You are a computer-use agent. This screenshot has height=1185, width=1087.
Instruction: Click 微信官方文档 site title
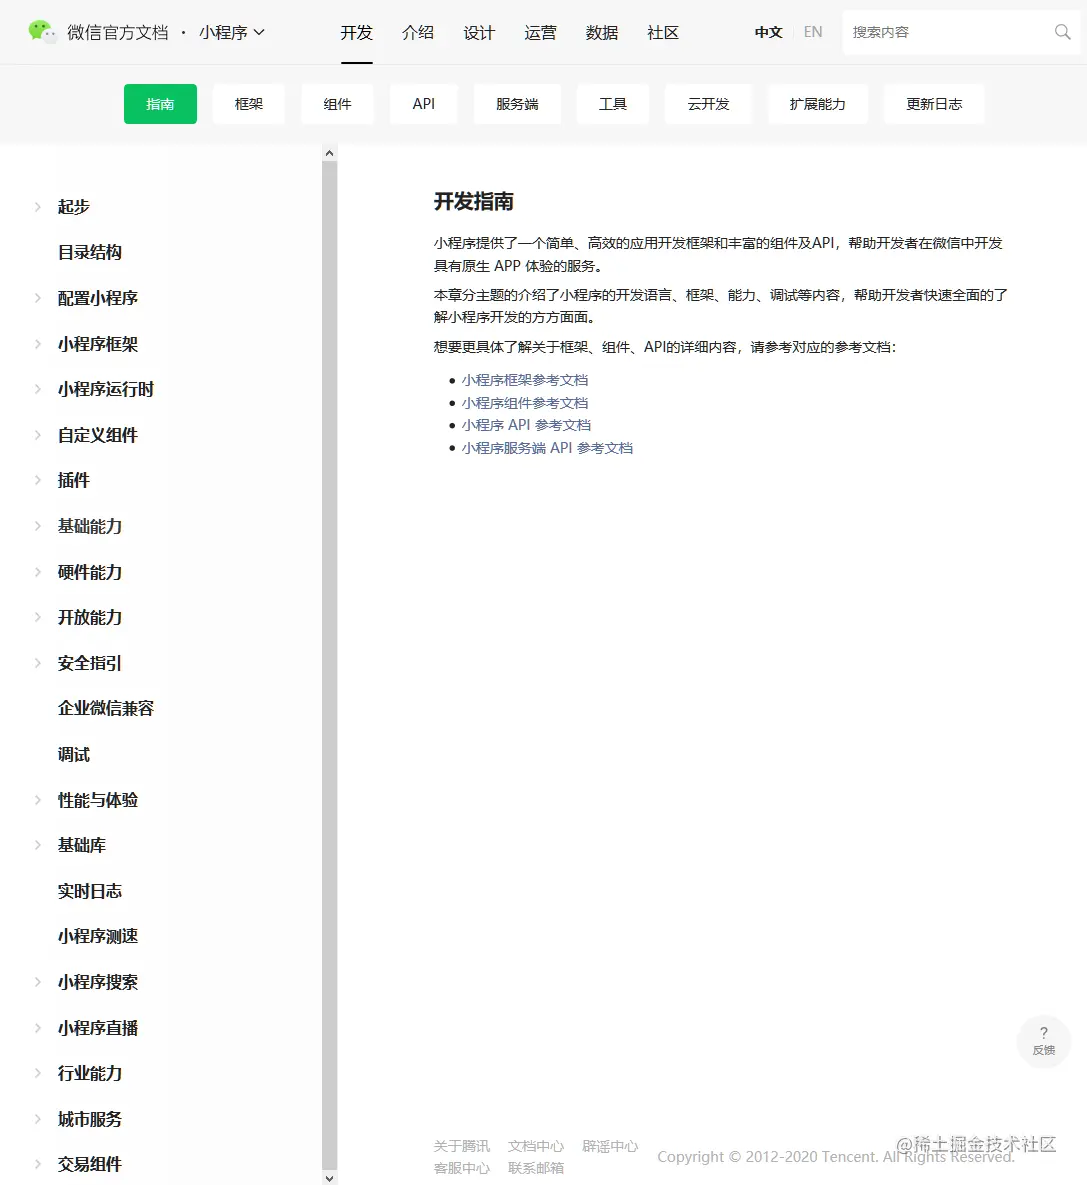pyautogui.click(x=118, y=32)
